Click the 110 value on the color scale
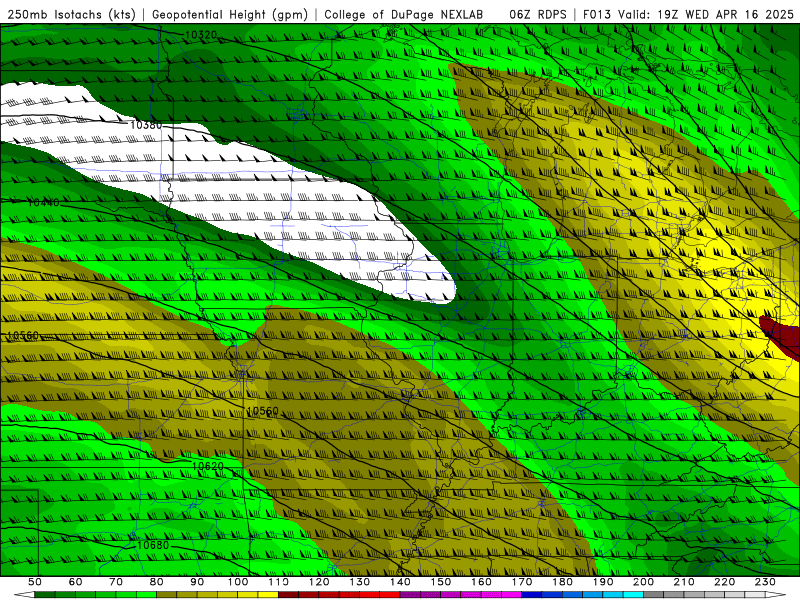 (x=279, y=582)
